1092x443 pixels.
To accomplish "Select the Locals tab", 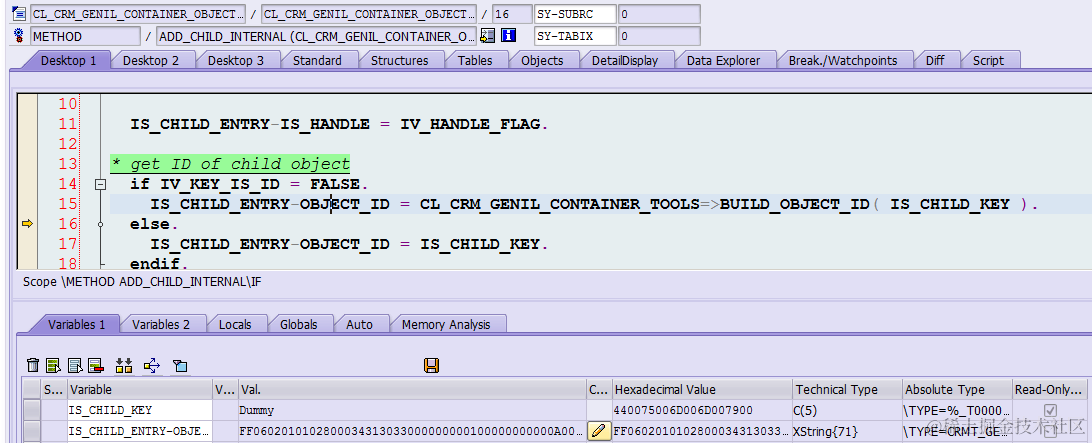I will (235, 325).
